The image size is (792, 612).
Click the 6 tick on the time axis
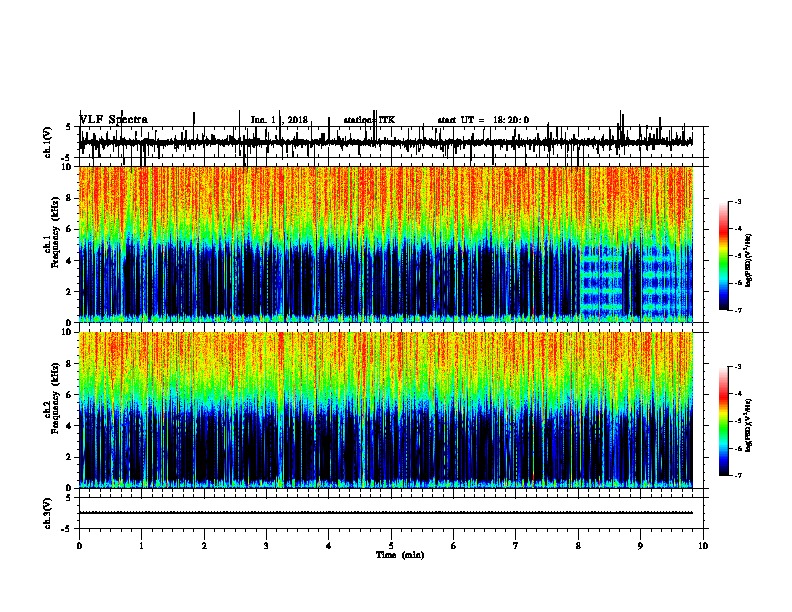[454, 546]
